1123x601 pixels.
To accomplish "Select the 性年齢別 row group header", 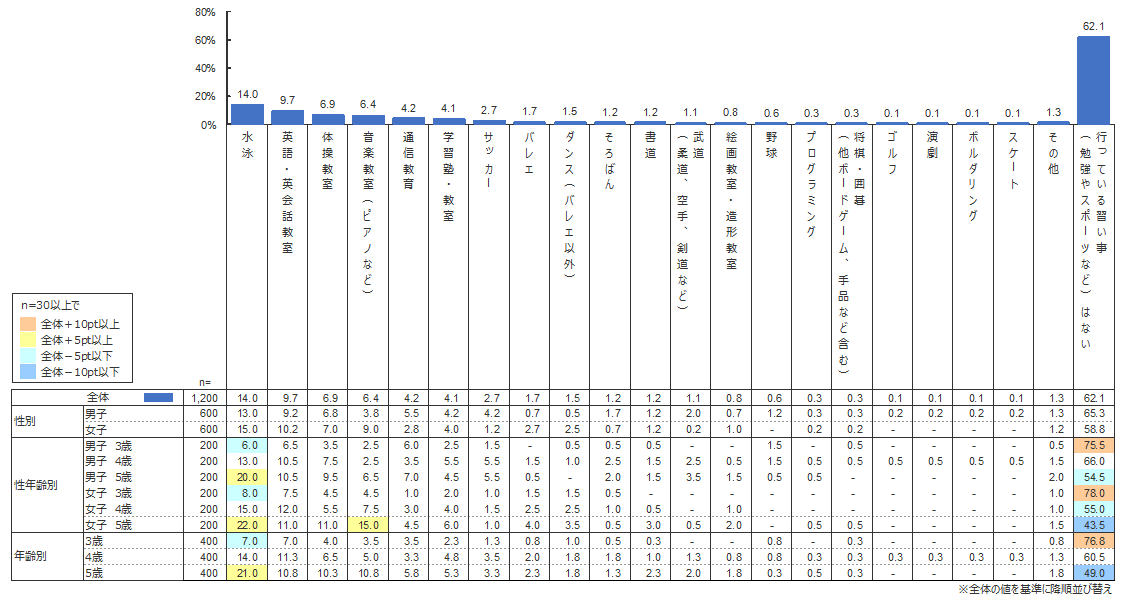I will 33,482.
